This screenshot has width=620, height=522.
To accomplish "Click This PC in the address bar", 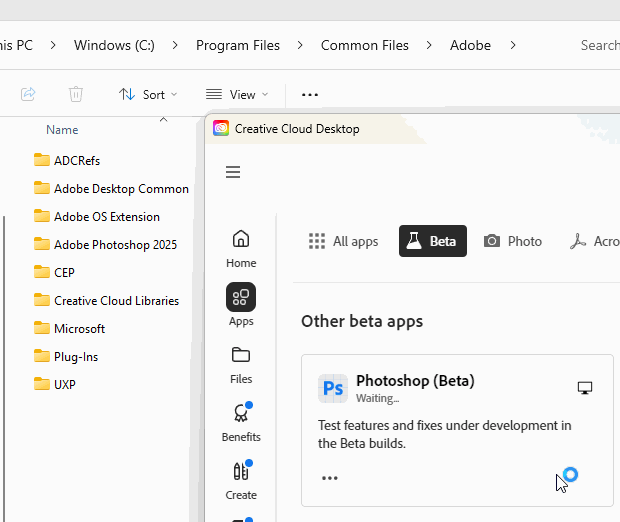I will coord(16,45).
